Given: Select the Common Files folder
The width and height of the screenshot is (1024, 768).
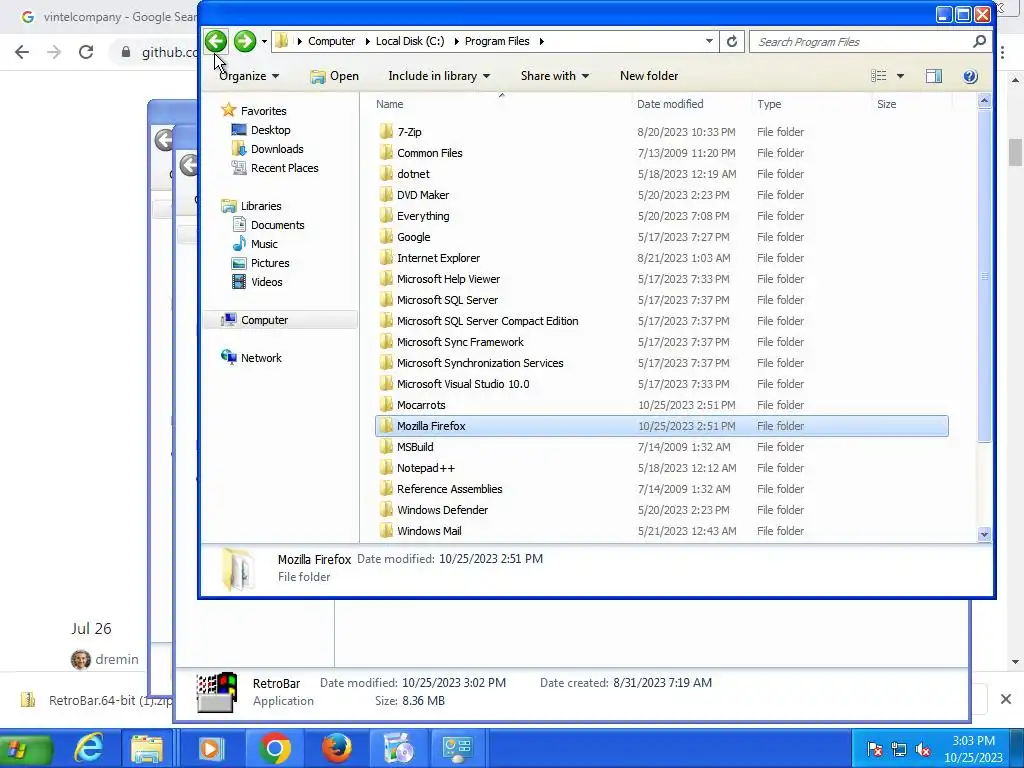Looking at the screenshot, I should coord(429,153).
